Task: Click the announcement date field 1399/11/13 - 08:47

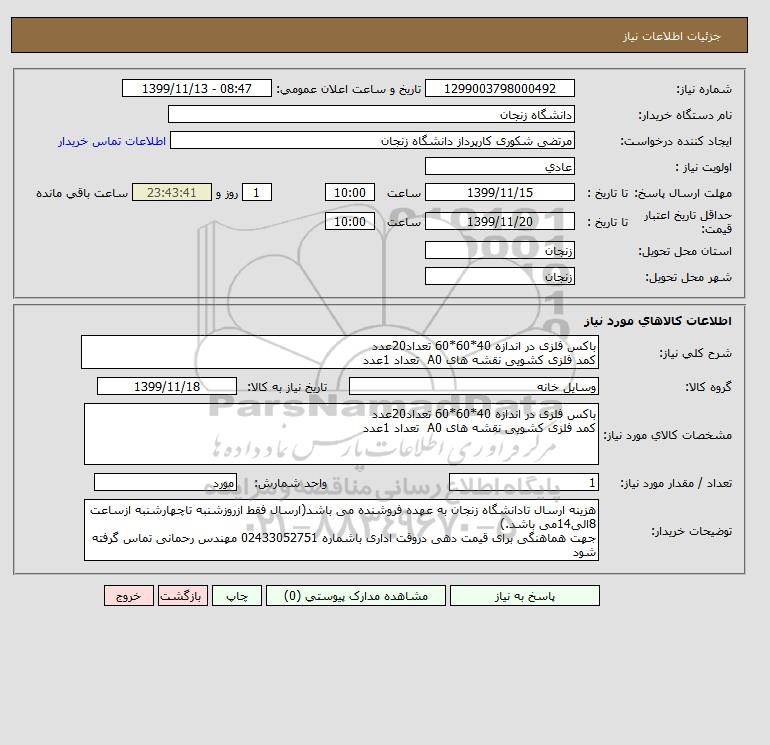Action: click(x=196, y=88)
